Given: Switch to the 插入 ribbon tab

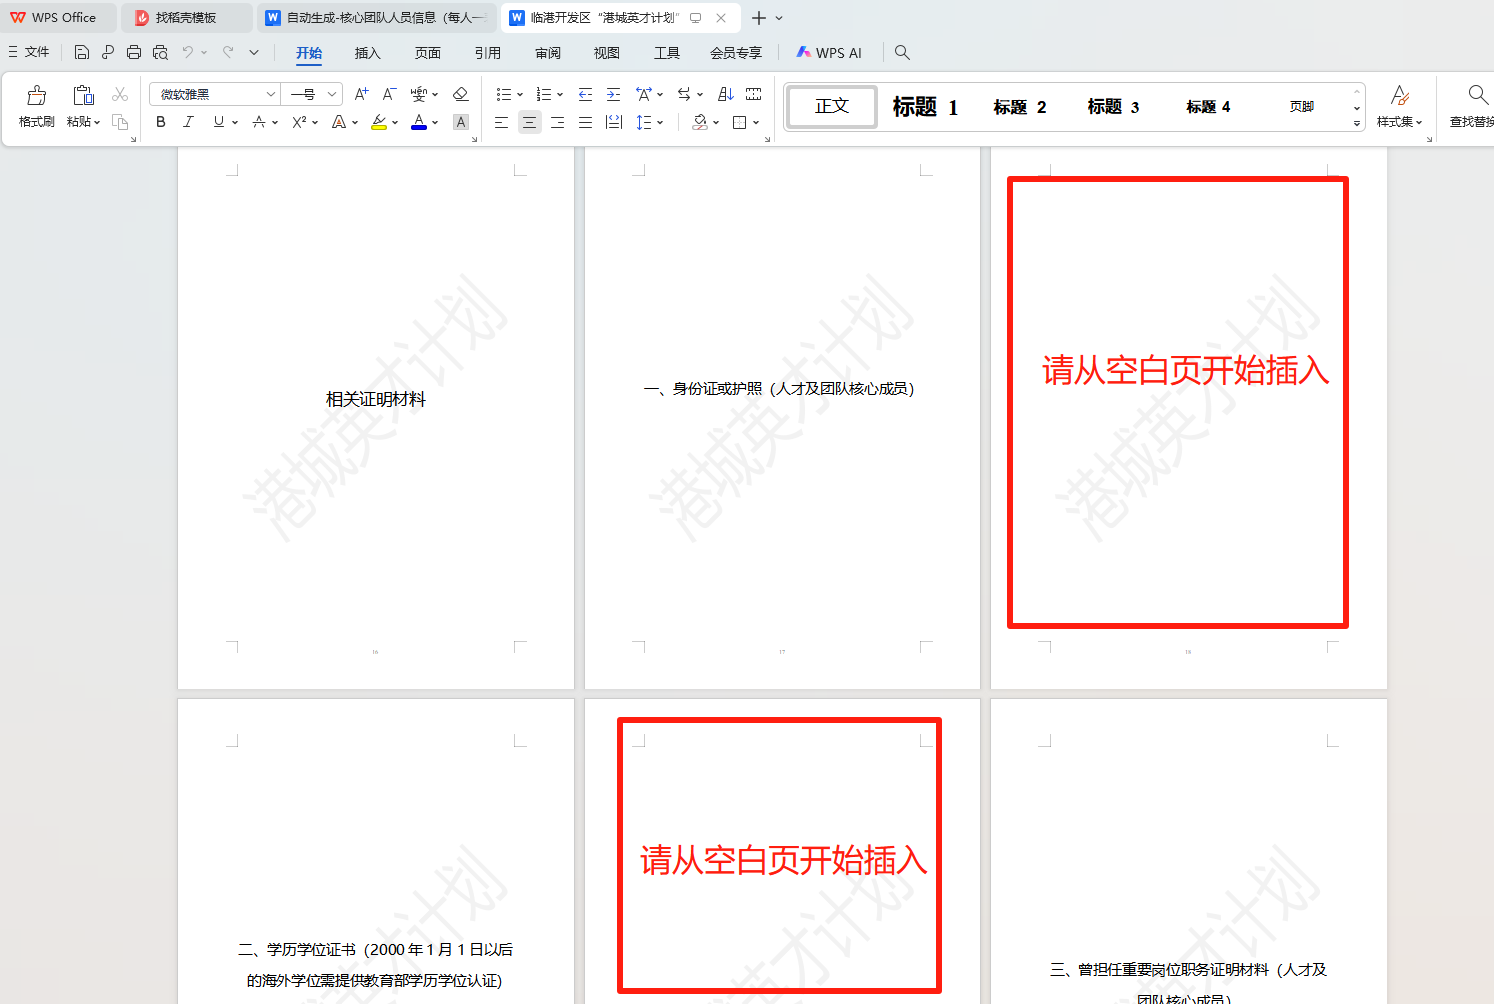Looking at the screenshot, I should tap(367, 53).
